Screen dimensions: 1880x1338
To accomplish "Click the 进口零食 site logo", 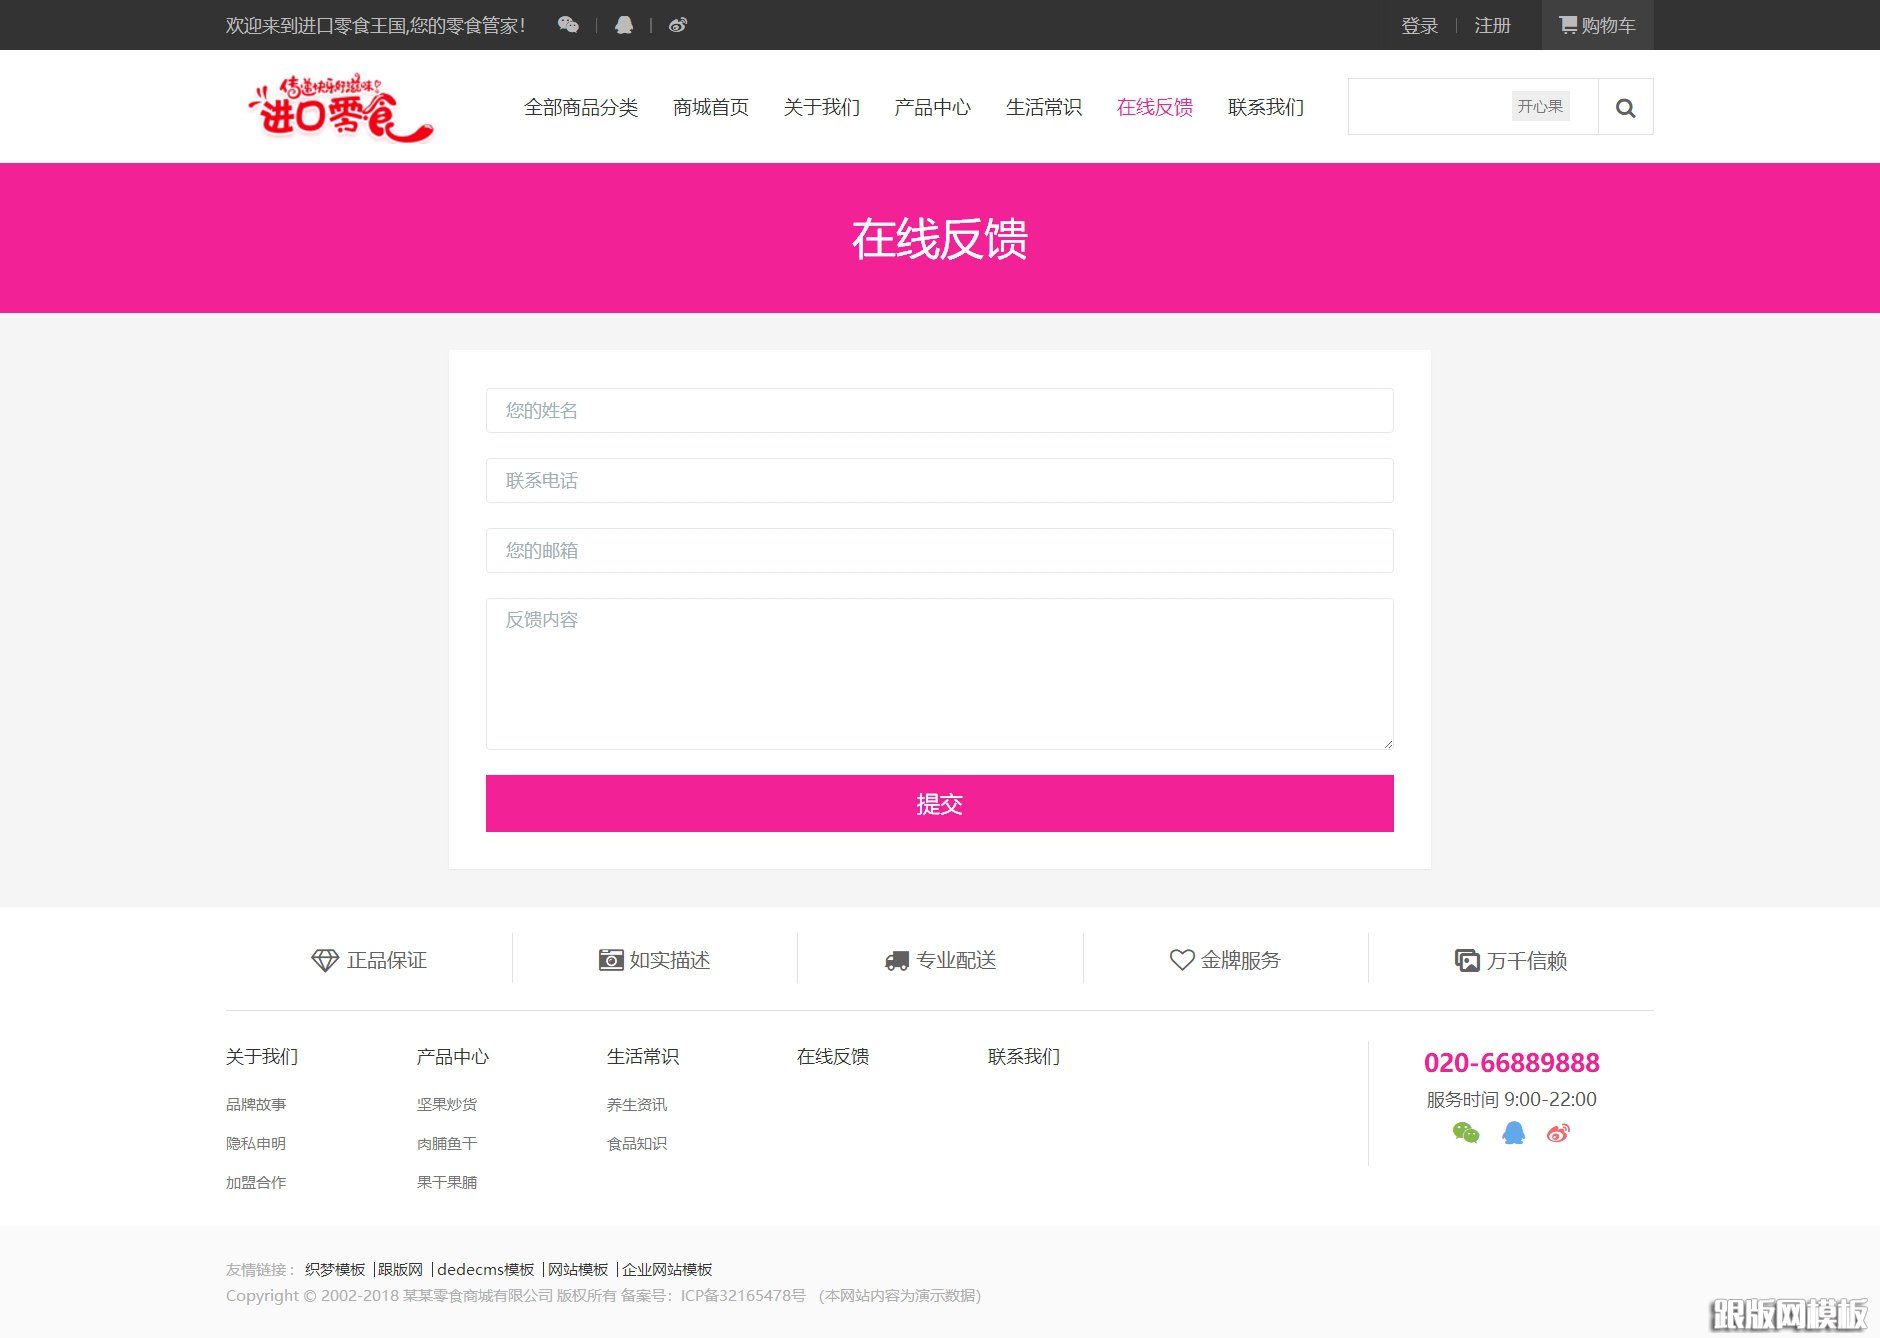I will 339,107.
